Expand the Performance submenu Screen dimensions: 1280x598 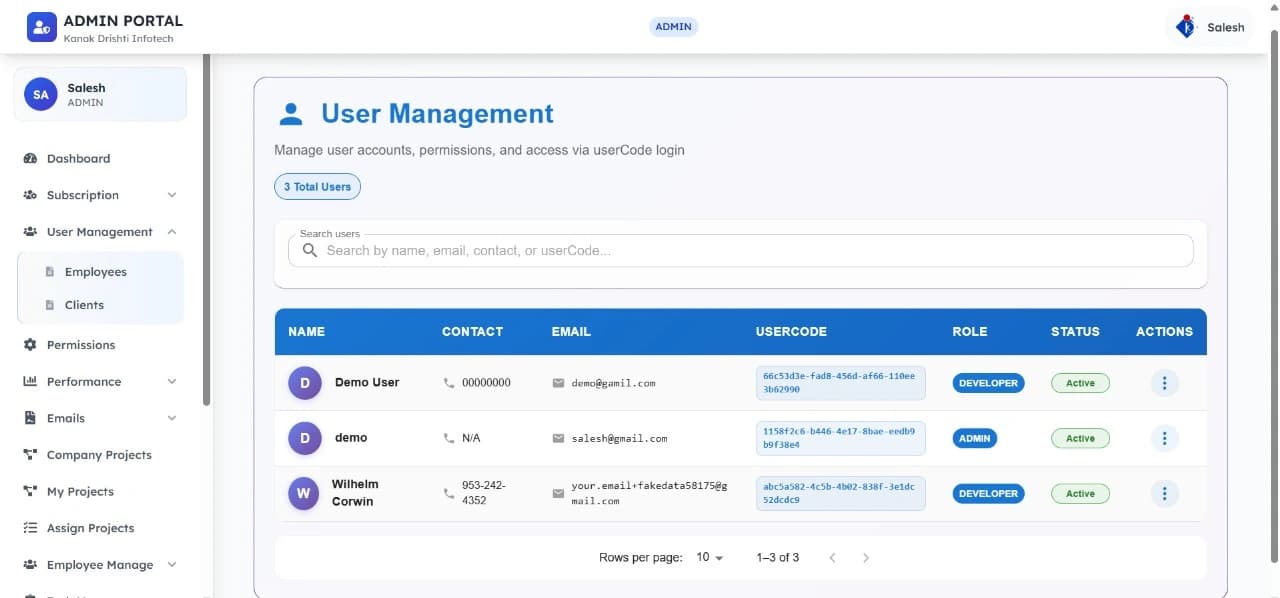(172, 382)
